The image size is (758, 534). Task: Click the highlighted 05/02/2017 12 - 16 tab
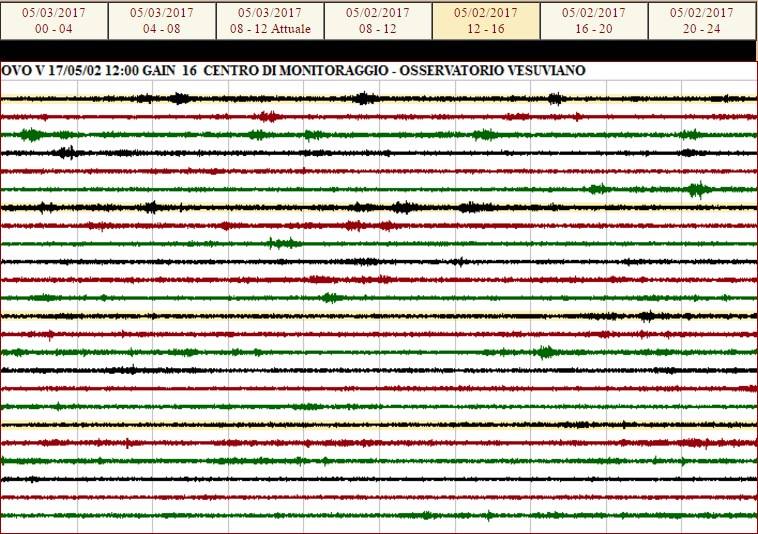tap(486, 20)
